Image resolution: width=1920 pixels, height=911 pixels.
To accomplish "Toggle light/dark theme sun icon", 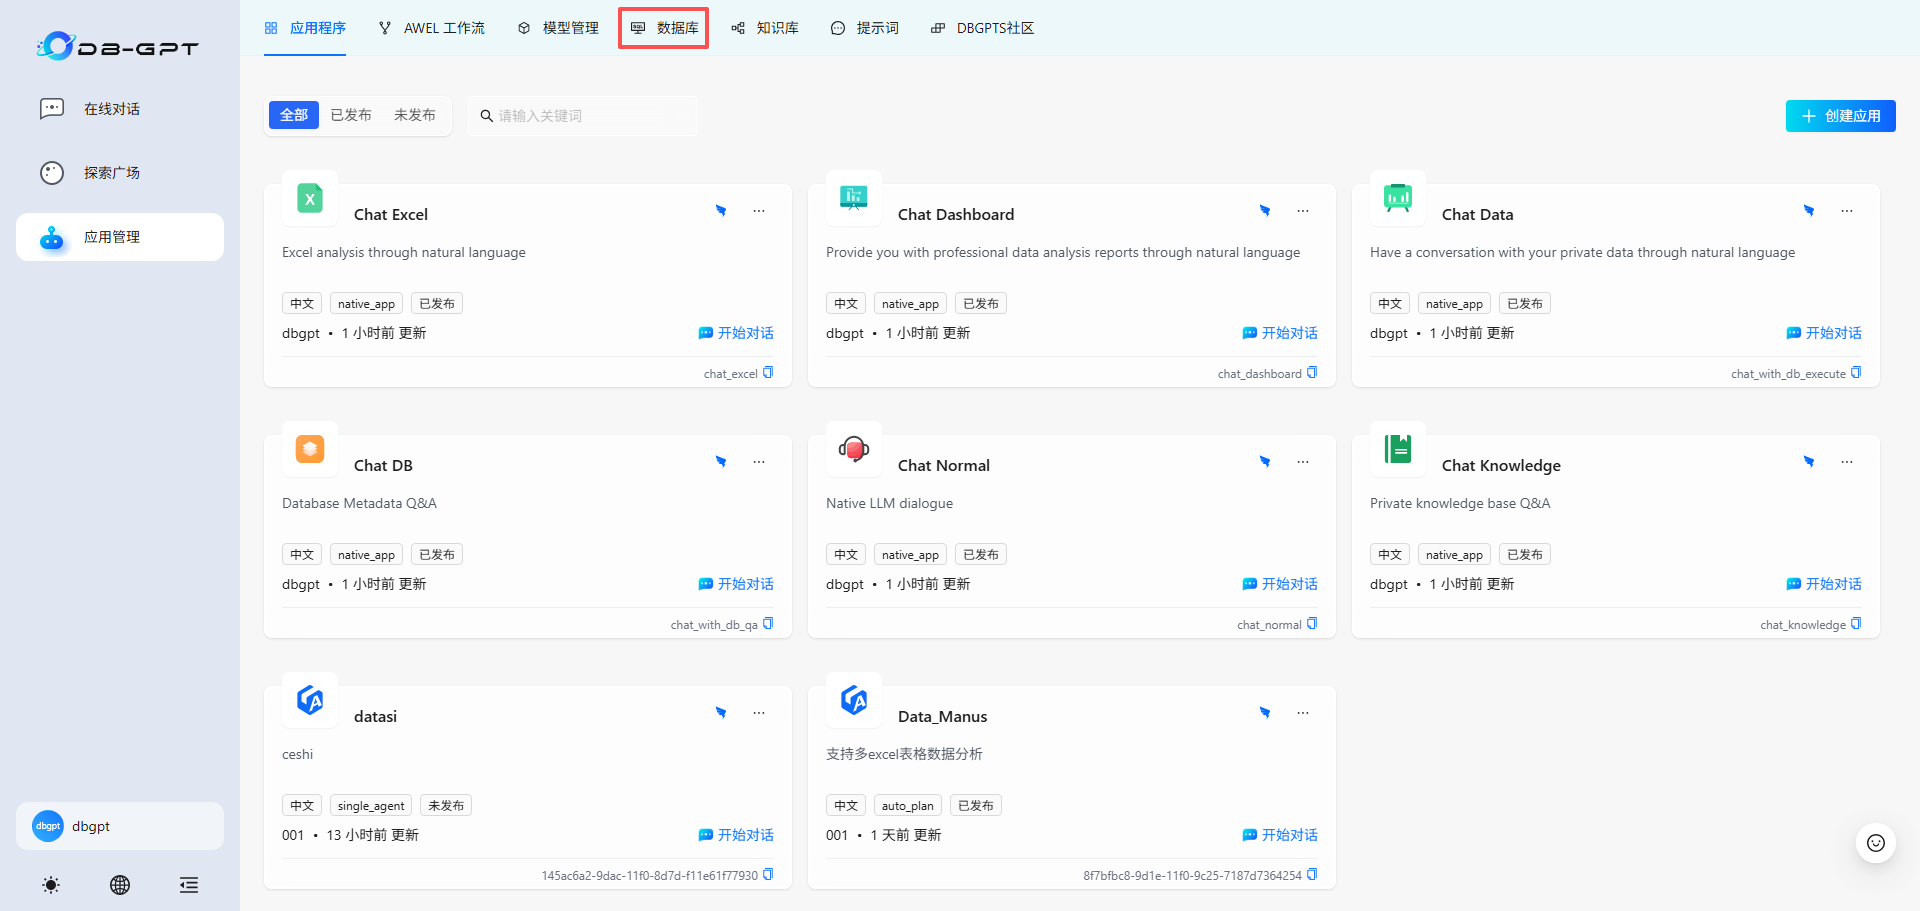I will click(51, 885).
